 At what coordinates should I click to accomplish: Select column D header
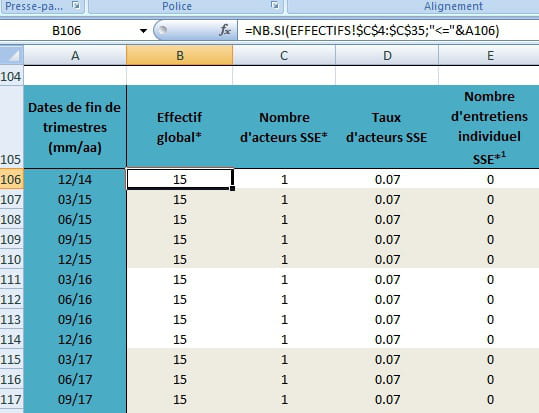click(387, 55)
